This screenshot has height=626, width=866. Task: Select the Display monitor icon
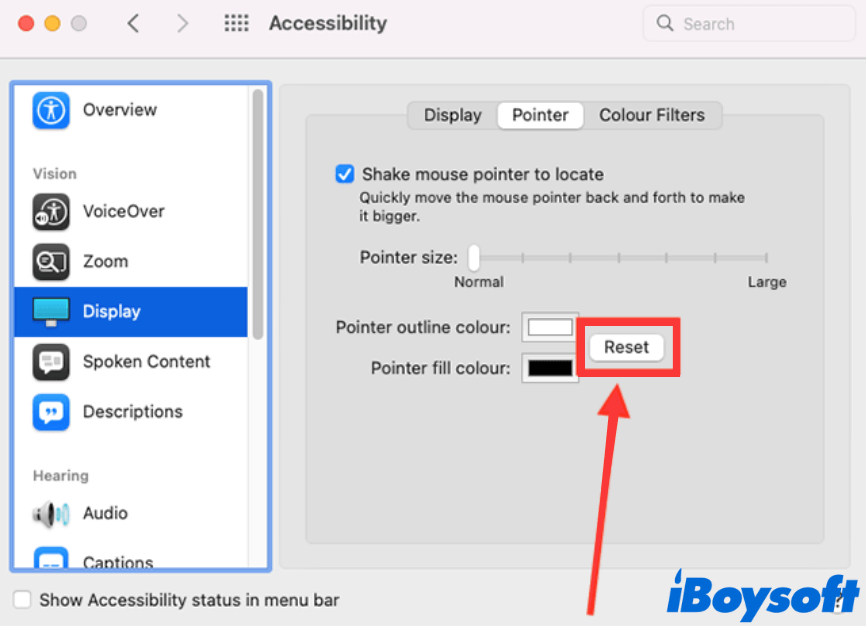pos(51,311)
